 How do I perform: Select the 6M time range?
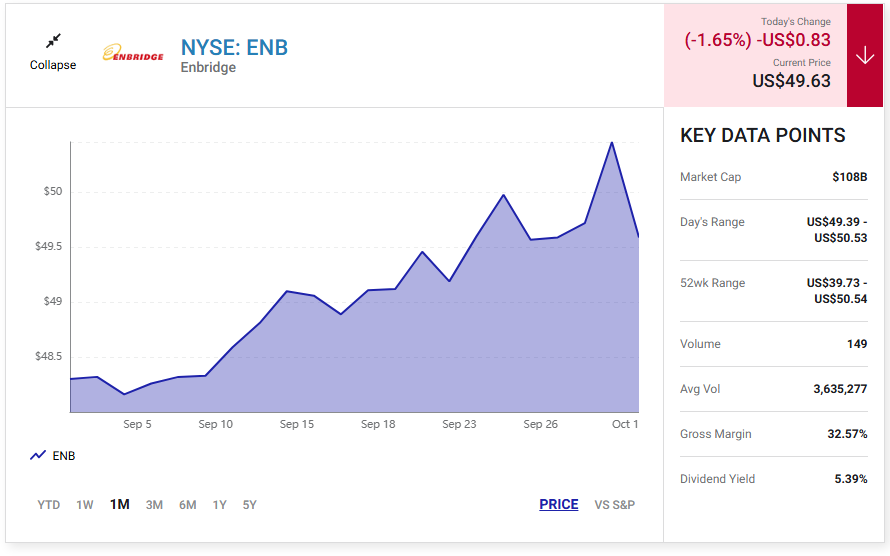188,505
